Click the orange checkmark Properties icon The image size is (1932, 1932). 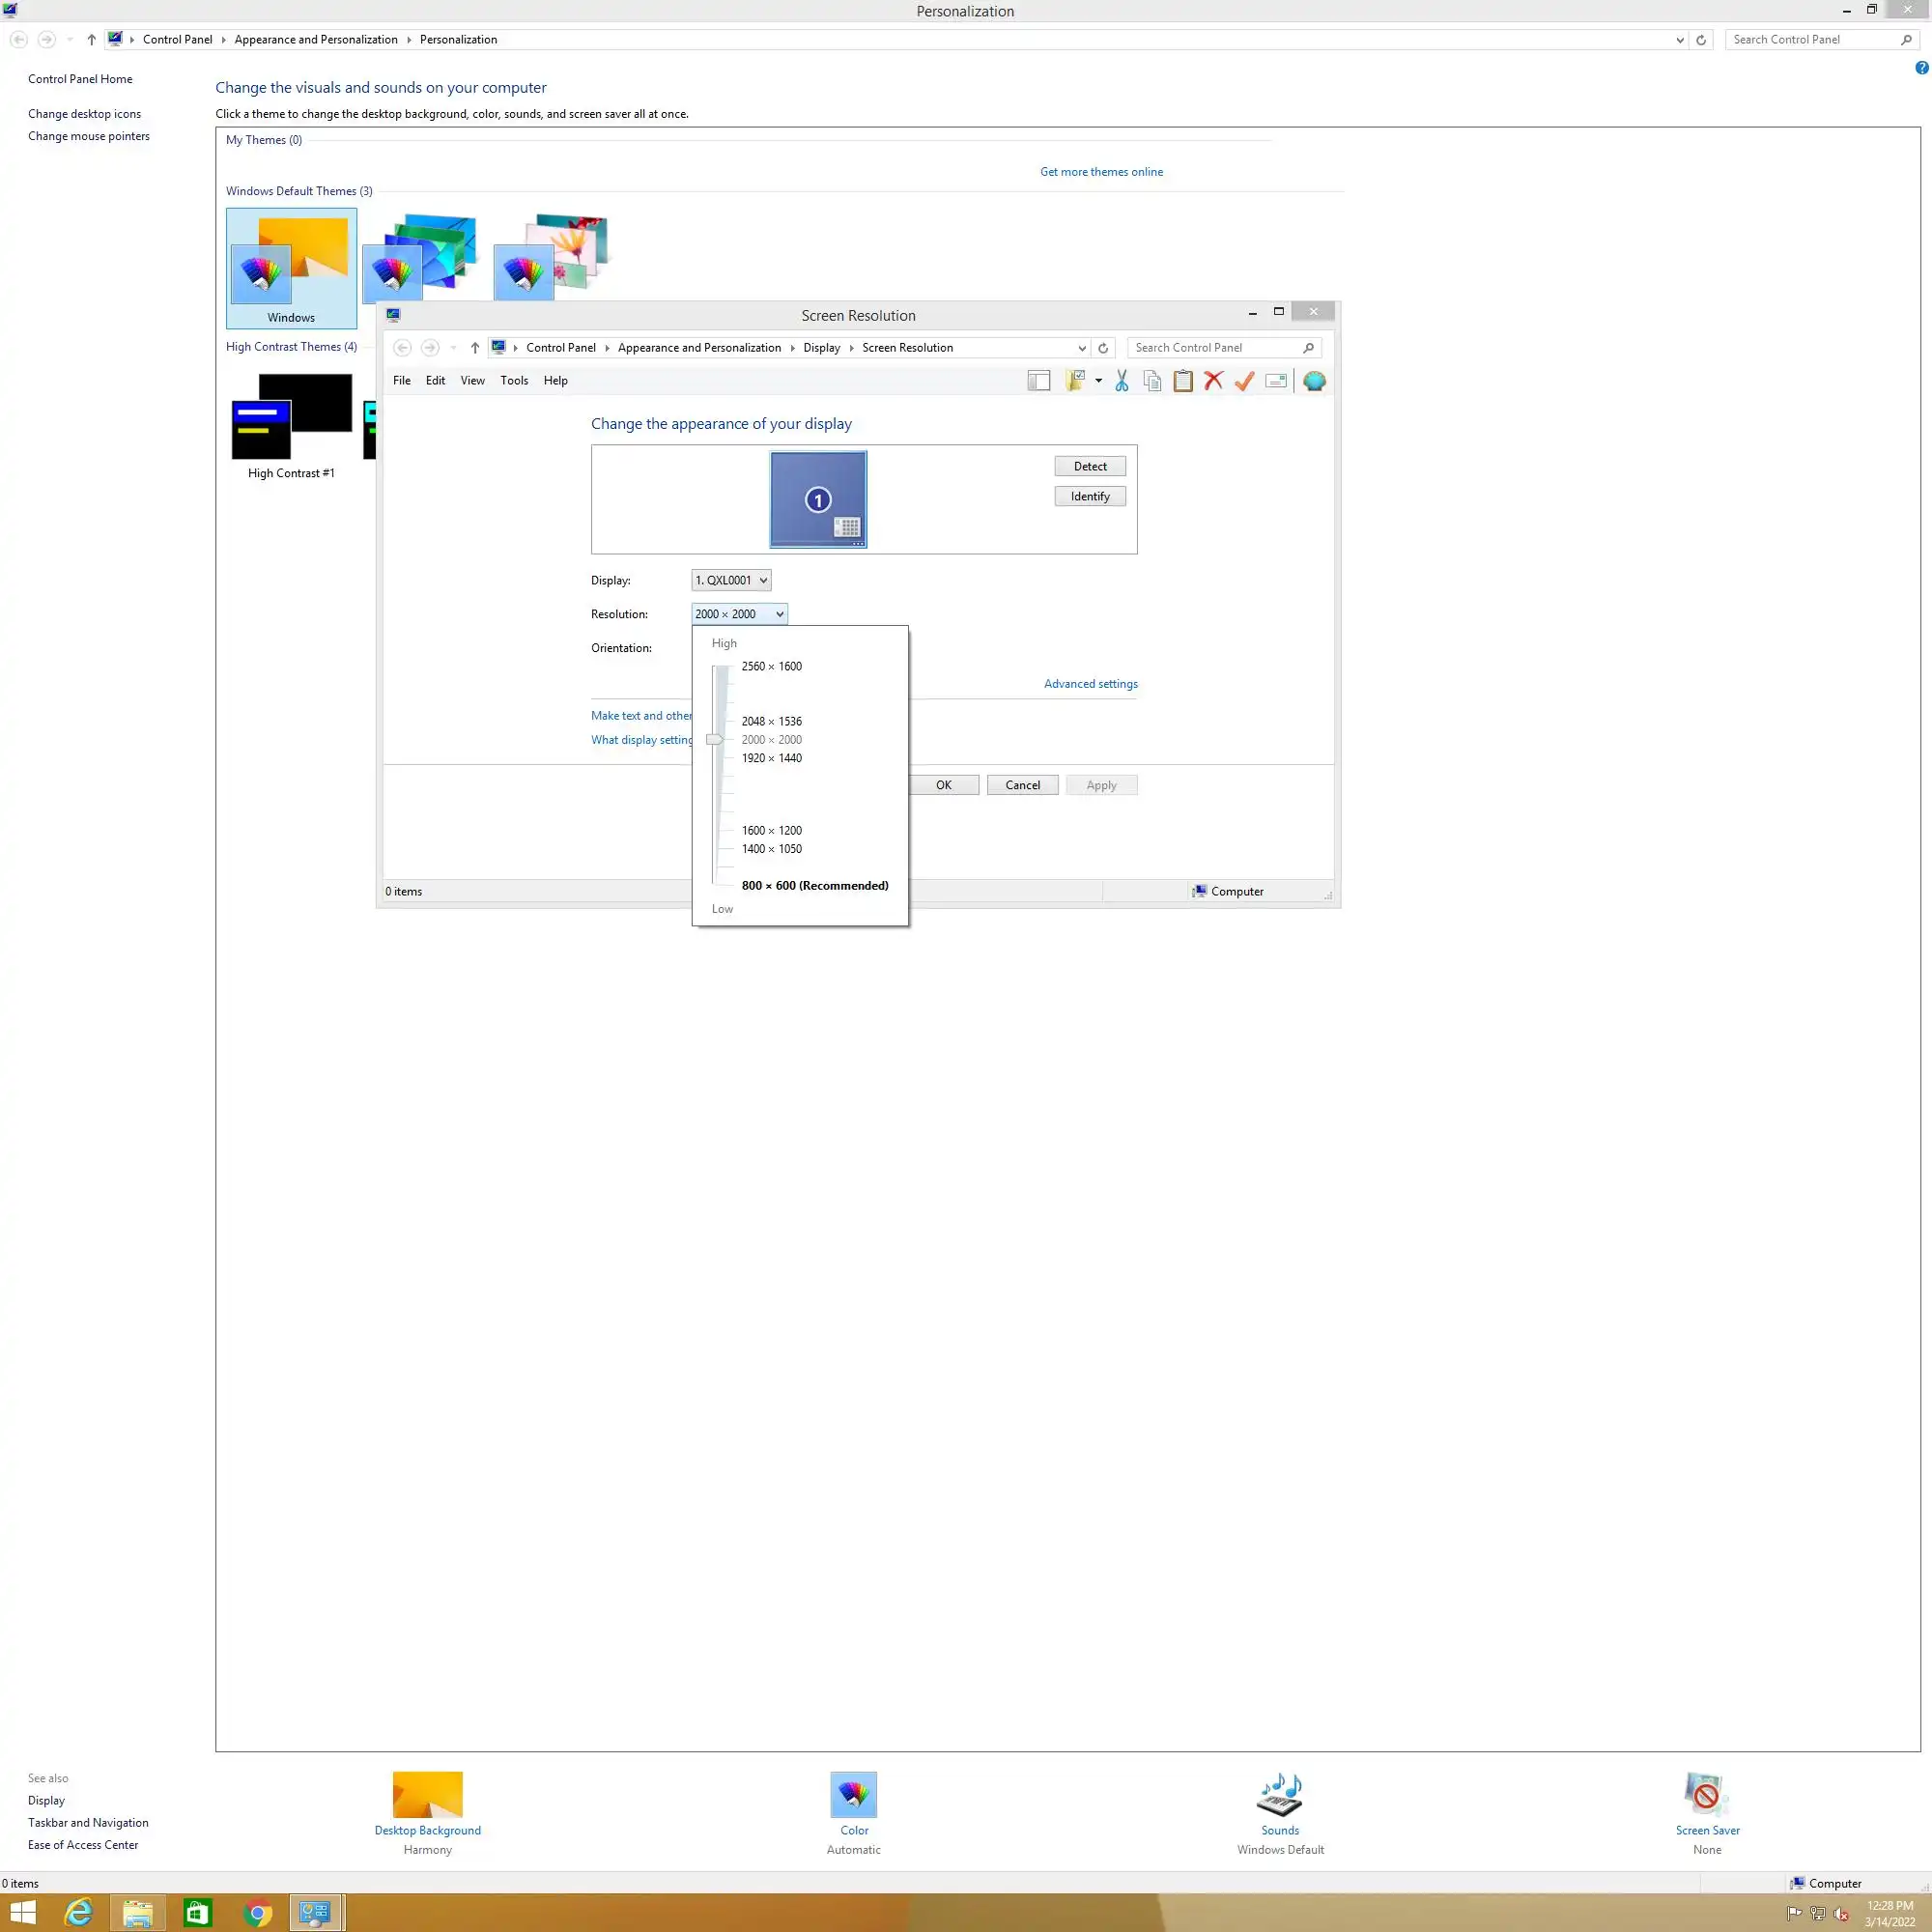click(1244, 381)
